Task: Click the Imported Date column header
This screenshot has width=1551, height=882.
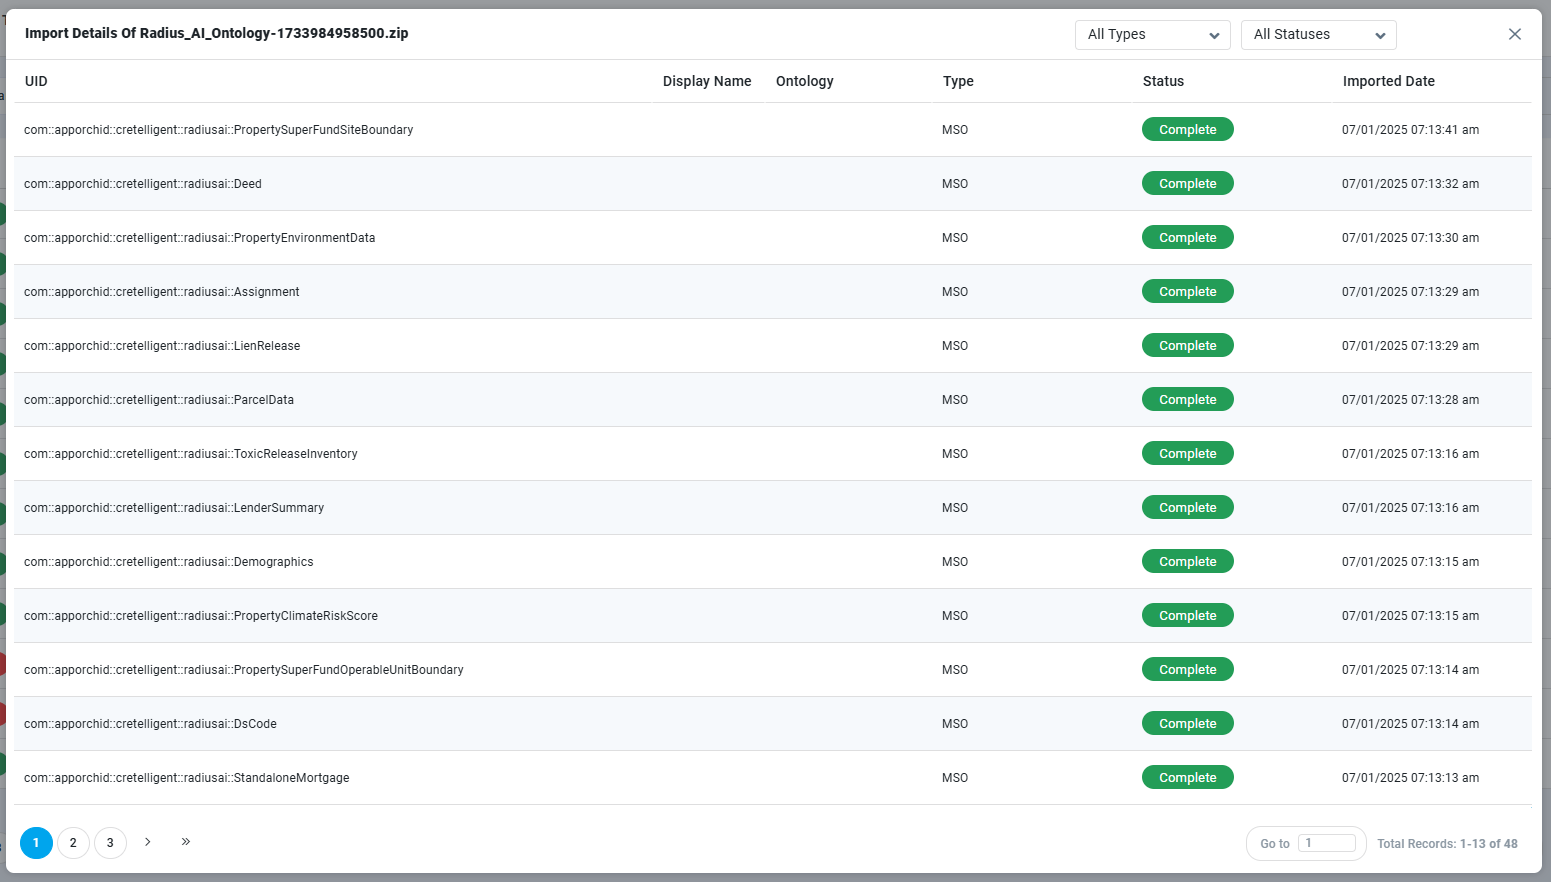Action: pos(1388,81)
